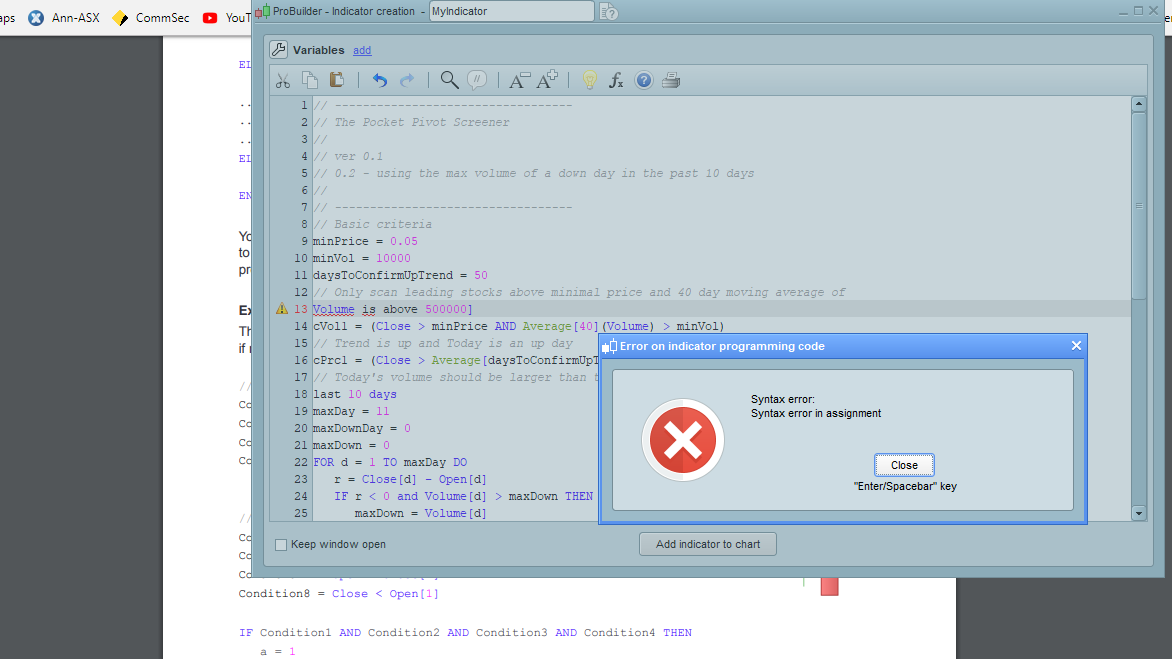Click the large red error X icon

(682, 440)
